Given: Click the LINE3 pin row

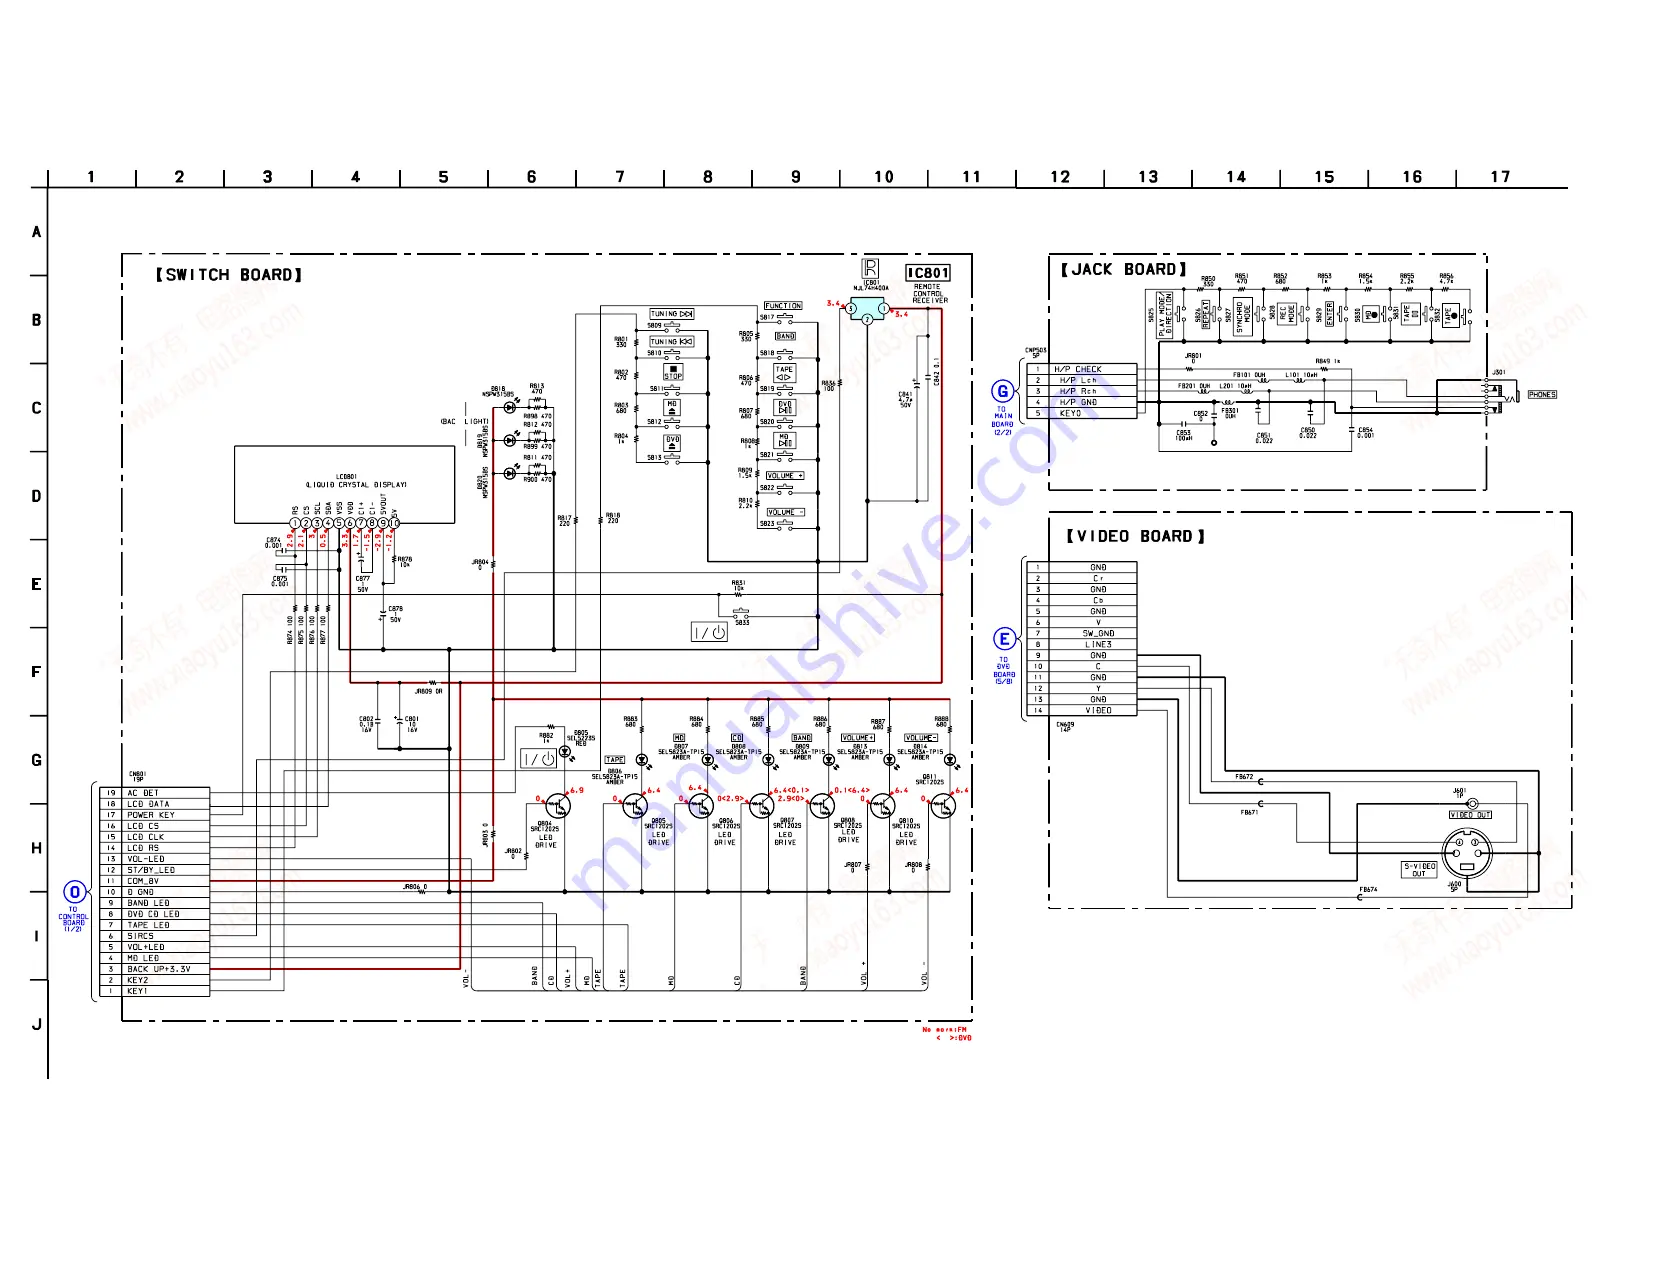Looking at the screenshot, I should coord(1082,644).
